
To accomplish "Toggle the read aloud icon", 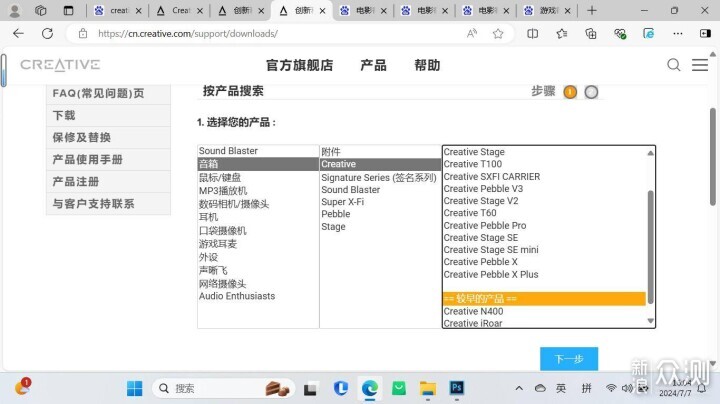I will pos(472,34).
